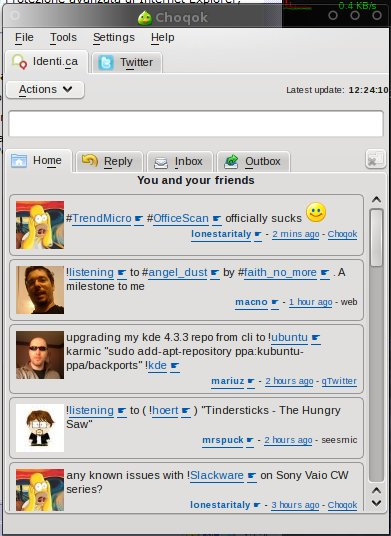
Task: Click Homer avatar on the TrendMicro post
Action: point(40,225)
